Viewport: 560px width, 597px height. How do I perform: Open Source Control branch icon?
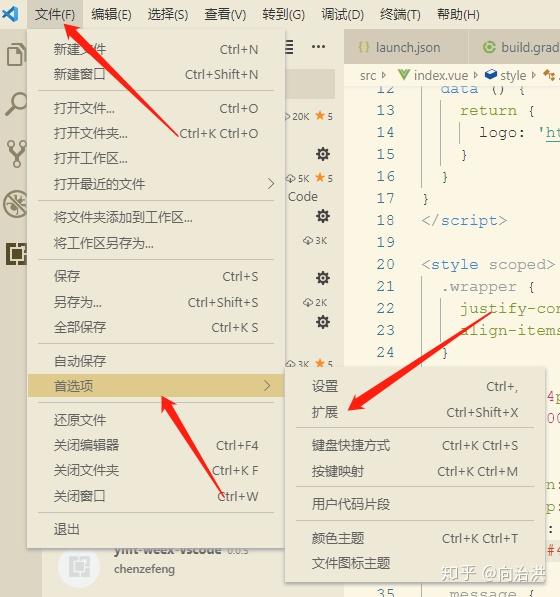(16, 153)
